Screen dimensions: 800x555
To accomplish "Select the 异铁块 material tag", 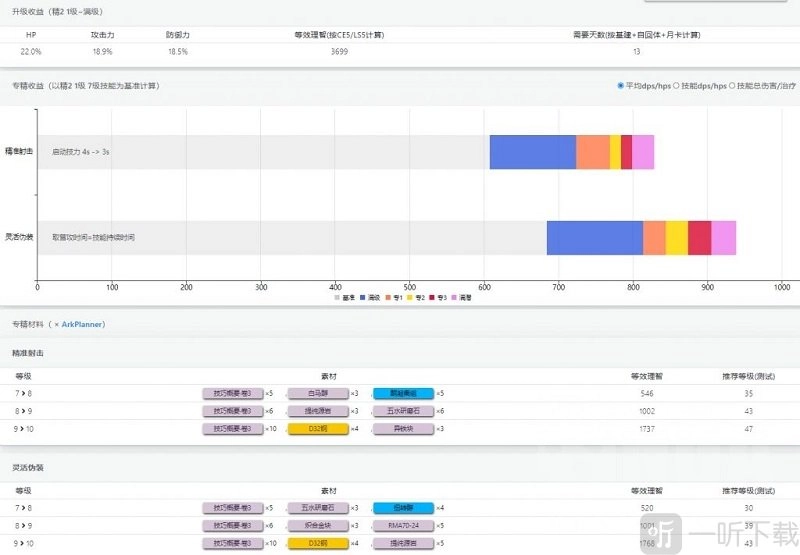I will (403, 428).
